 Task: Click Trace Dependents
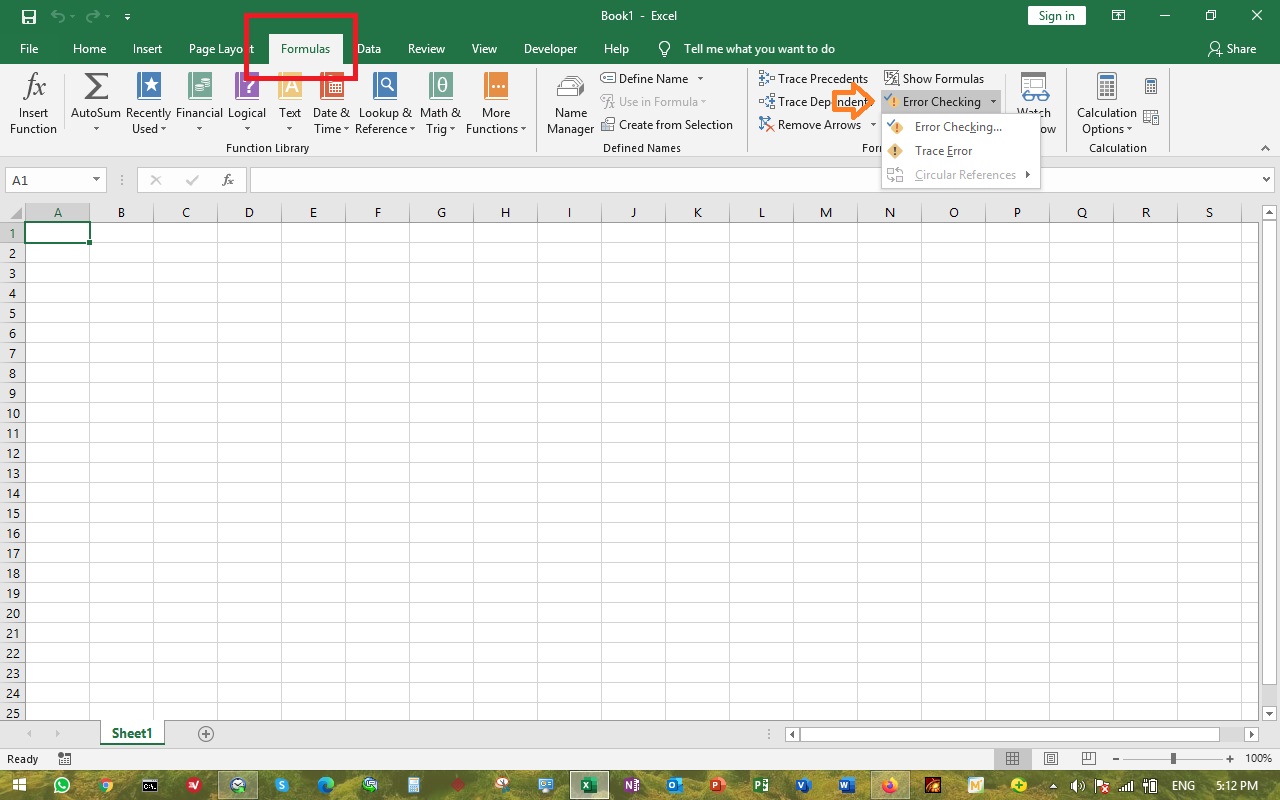813,102
